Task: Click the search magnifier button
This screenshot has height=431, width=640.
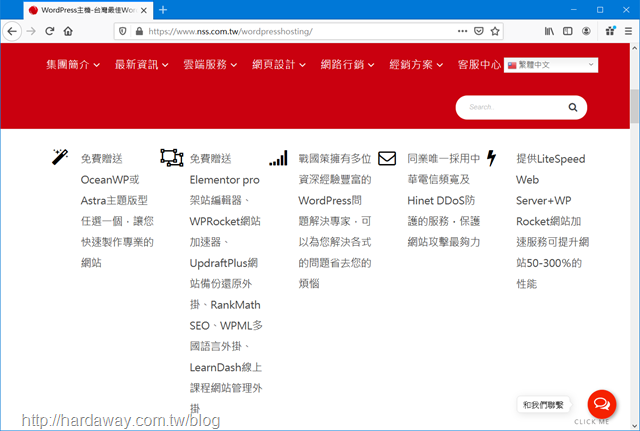Action: 573,107
